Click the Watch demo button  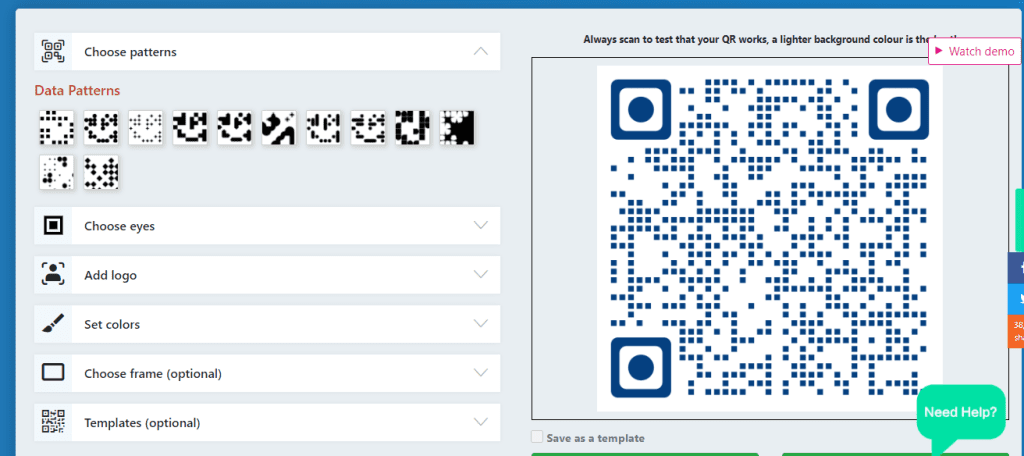(974, 51)
